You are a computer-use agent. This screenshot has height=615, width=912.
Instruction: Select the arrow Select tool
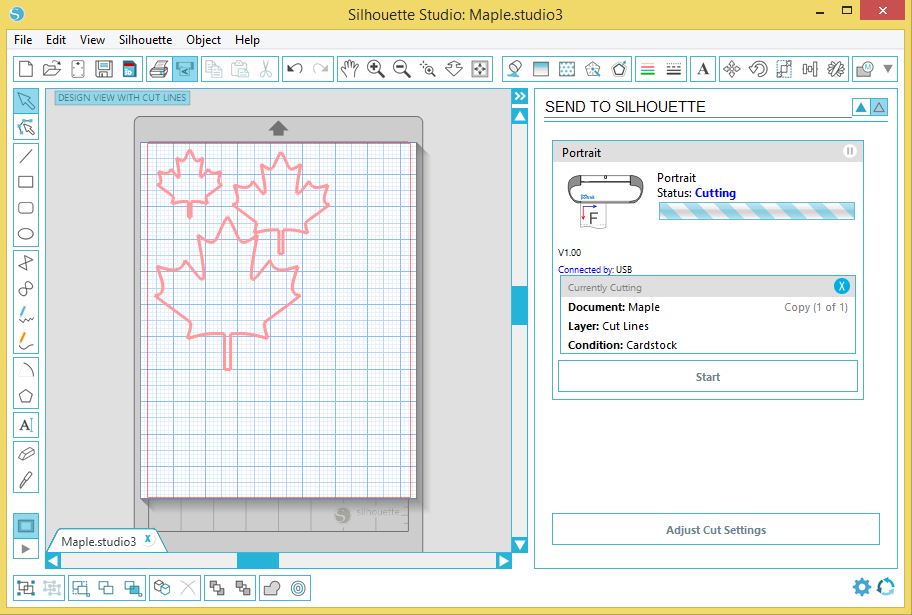click(26, 101)
